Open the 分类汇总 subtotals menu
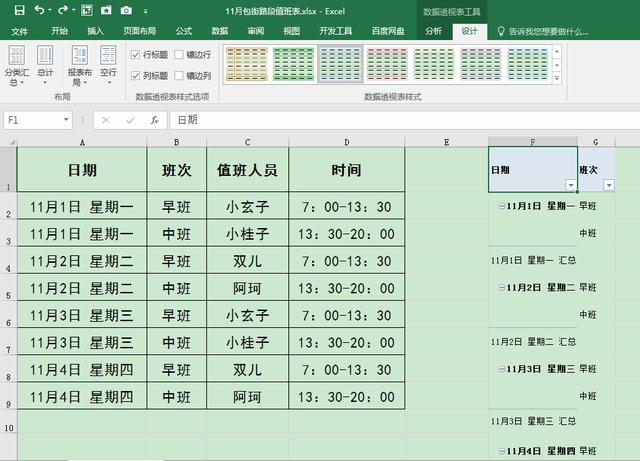The width and height of the screenshot is (640, 461). coord(17,66)
